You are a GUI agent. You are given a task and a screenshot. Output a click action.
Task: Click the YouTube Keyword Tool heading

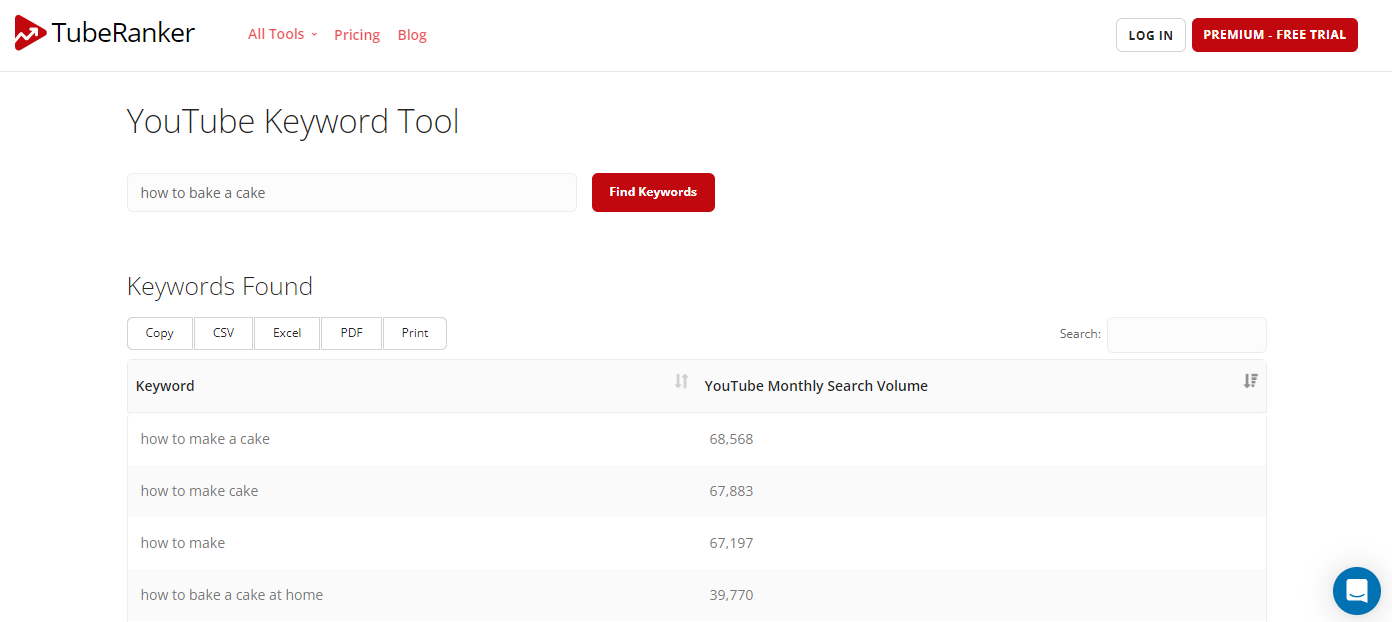click(x=293, y=122)
